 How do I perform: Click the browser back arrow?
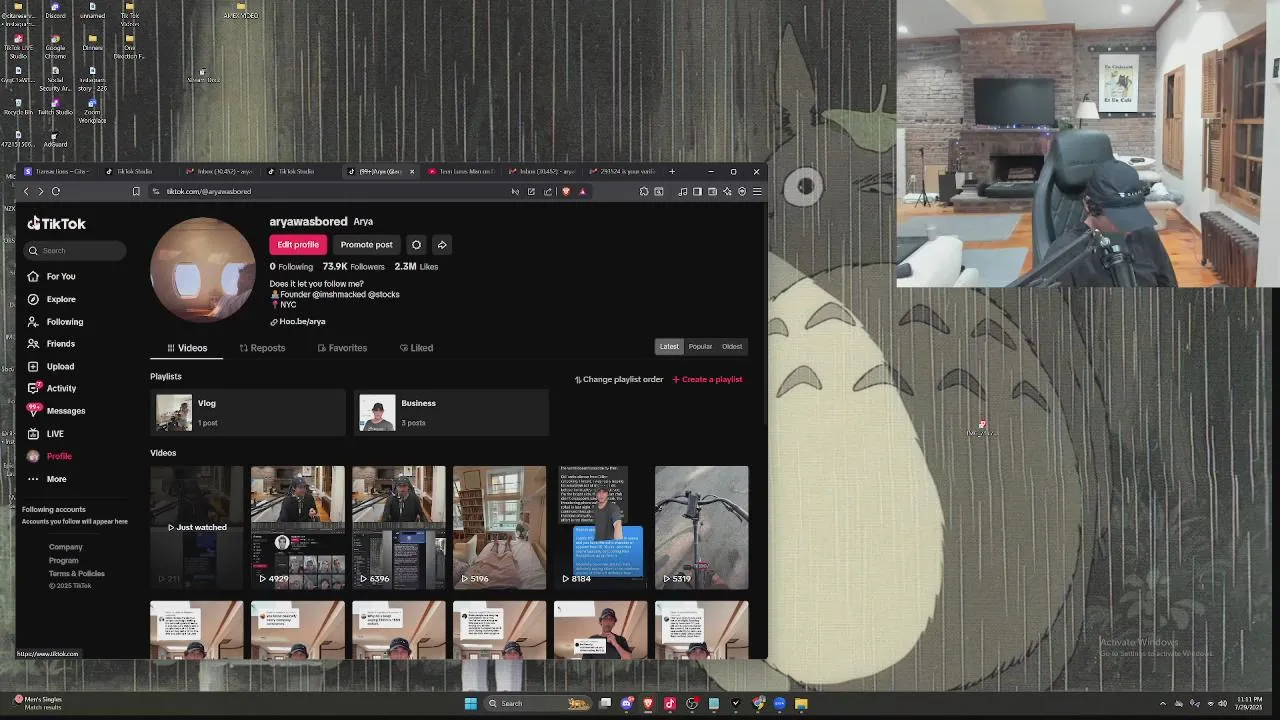[26, 191]
